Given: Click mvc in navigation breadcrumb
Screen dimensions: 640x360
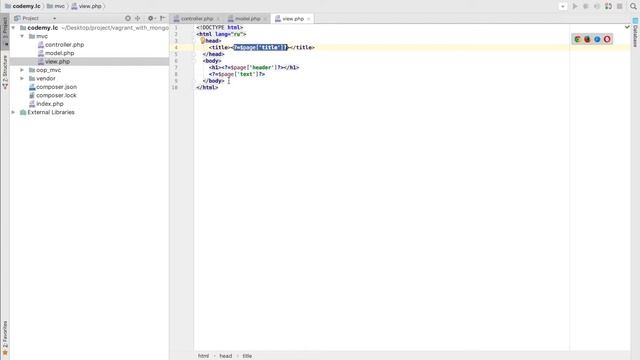Looking at the screenshot, I should [x=60, y=6].
